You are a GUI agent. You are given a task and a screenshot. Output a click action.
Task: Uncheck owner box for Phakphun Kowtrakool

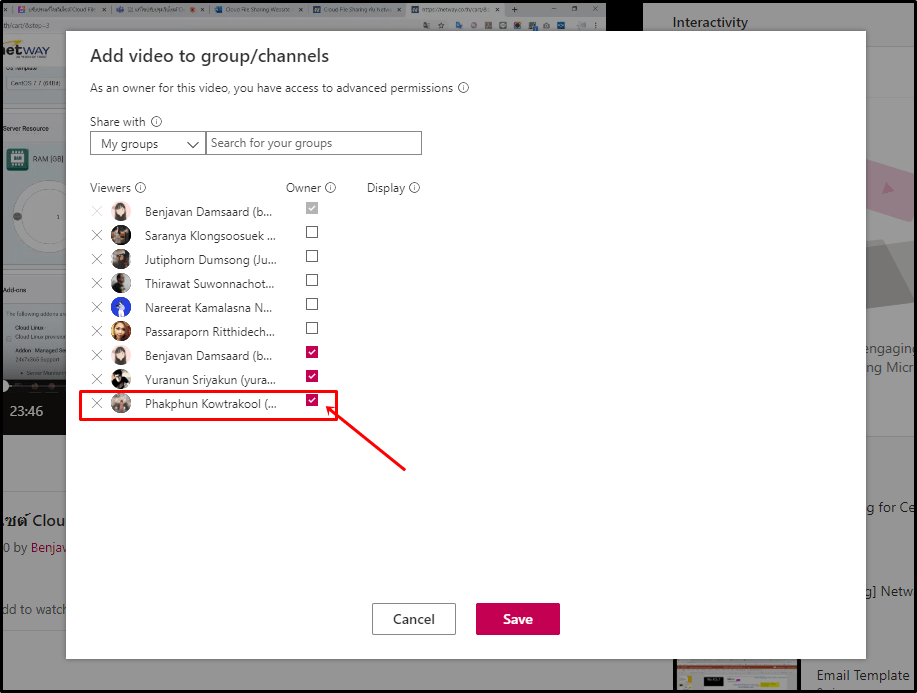pos(312,400)
